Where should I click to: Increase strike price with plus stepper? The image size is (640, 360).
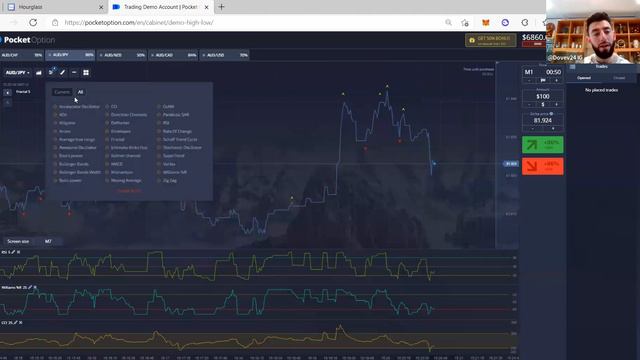[x=553, y=129]
